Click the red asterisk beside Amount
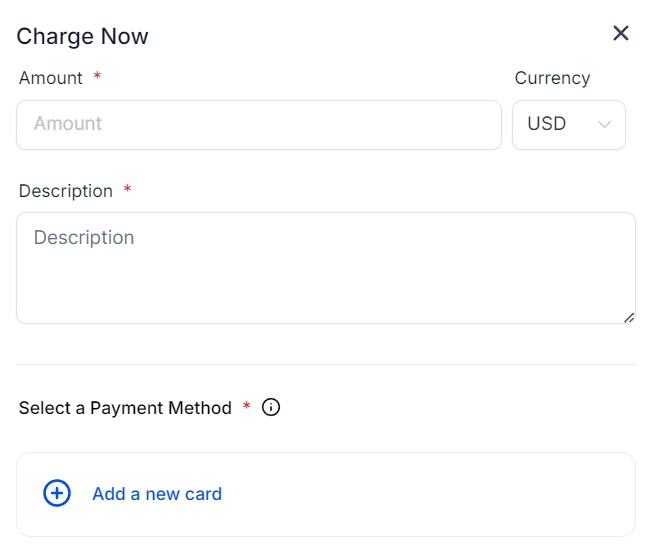 (97, 77)
